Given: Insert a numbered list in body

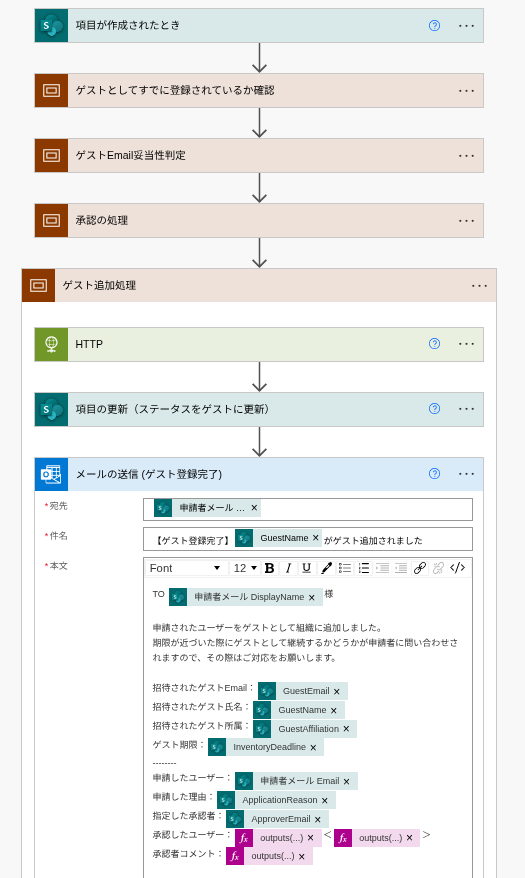Looking at the screenshot, I should point(364,568).
